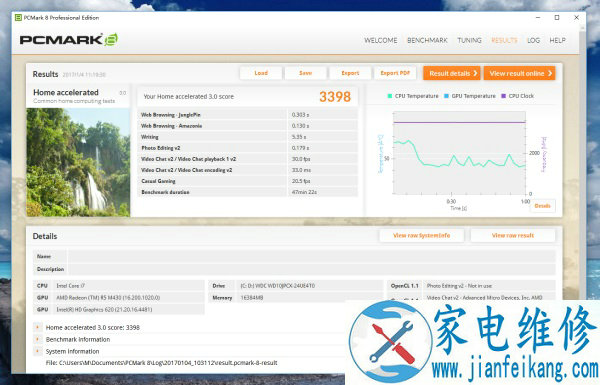Open the Welcome tab
This screenshot has height=385, width=600.
click(380, 40)
